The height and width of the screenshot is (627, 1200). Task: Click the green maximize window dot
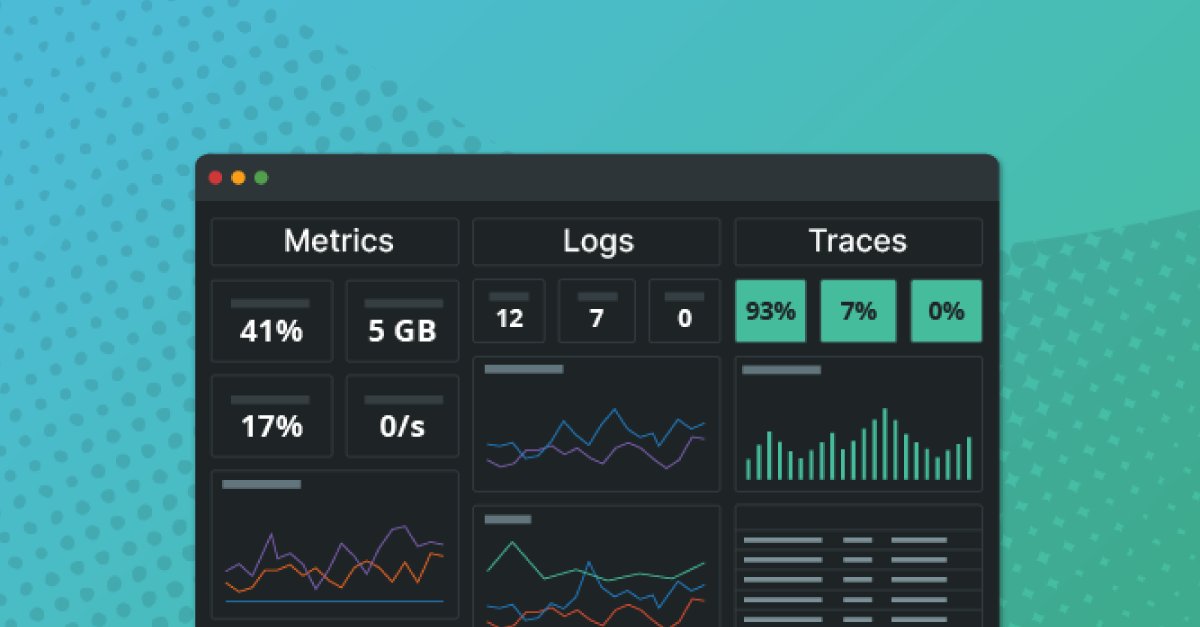tap(261, 178)
